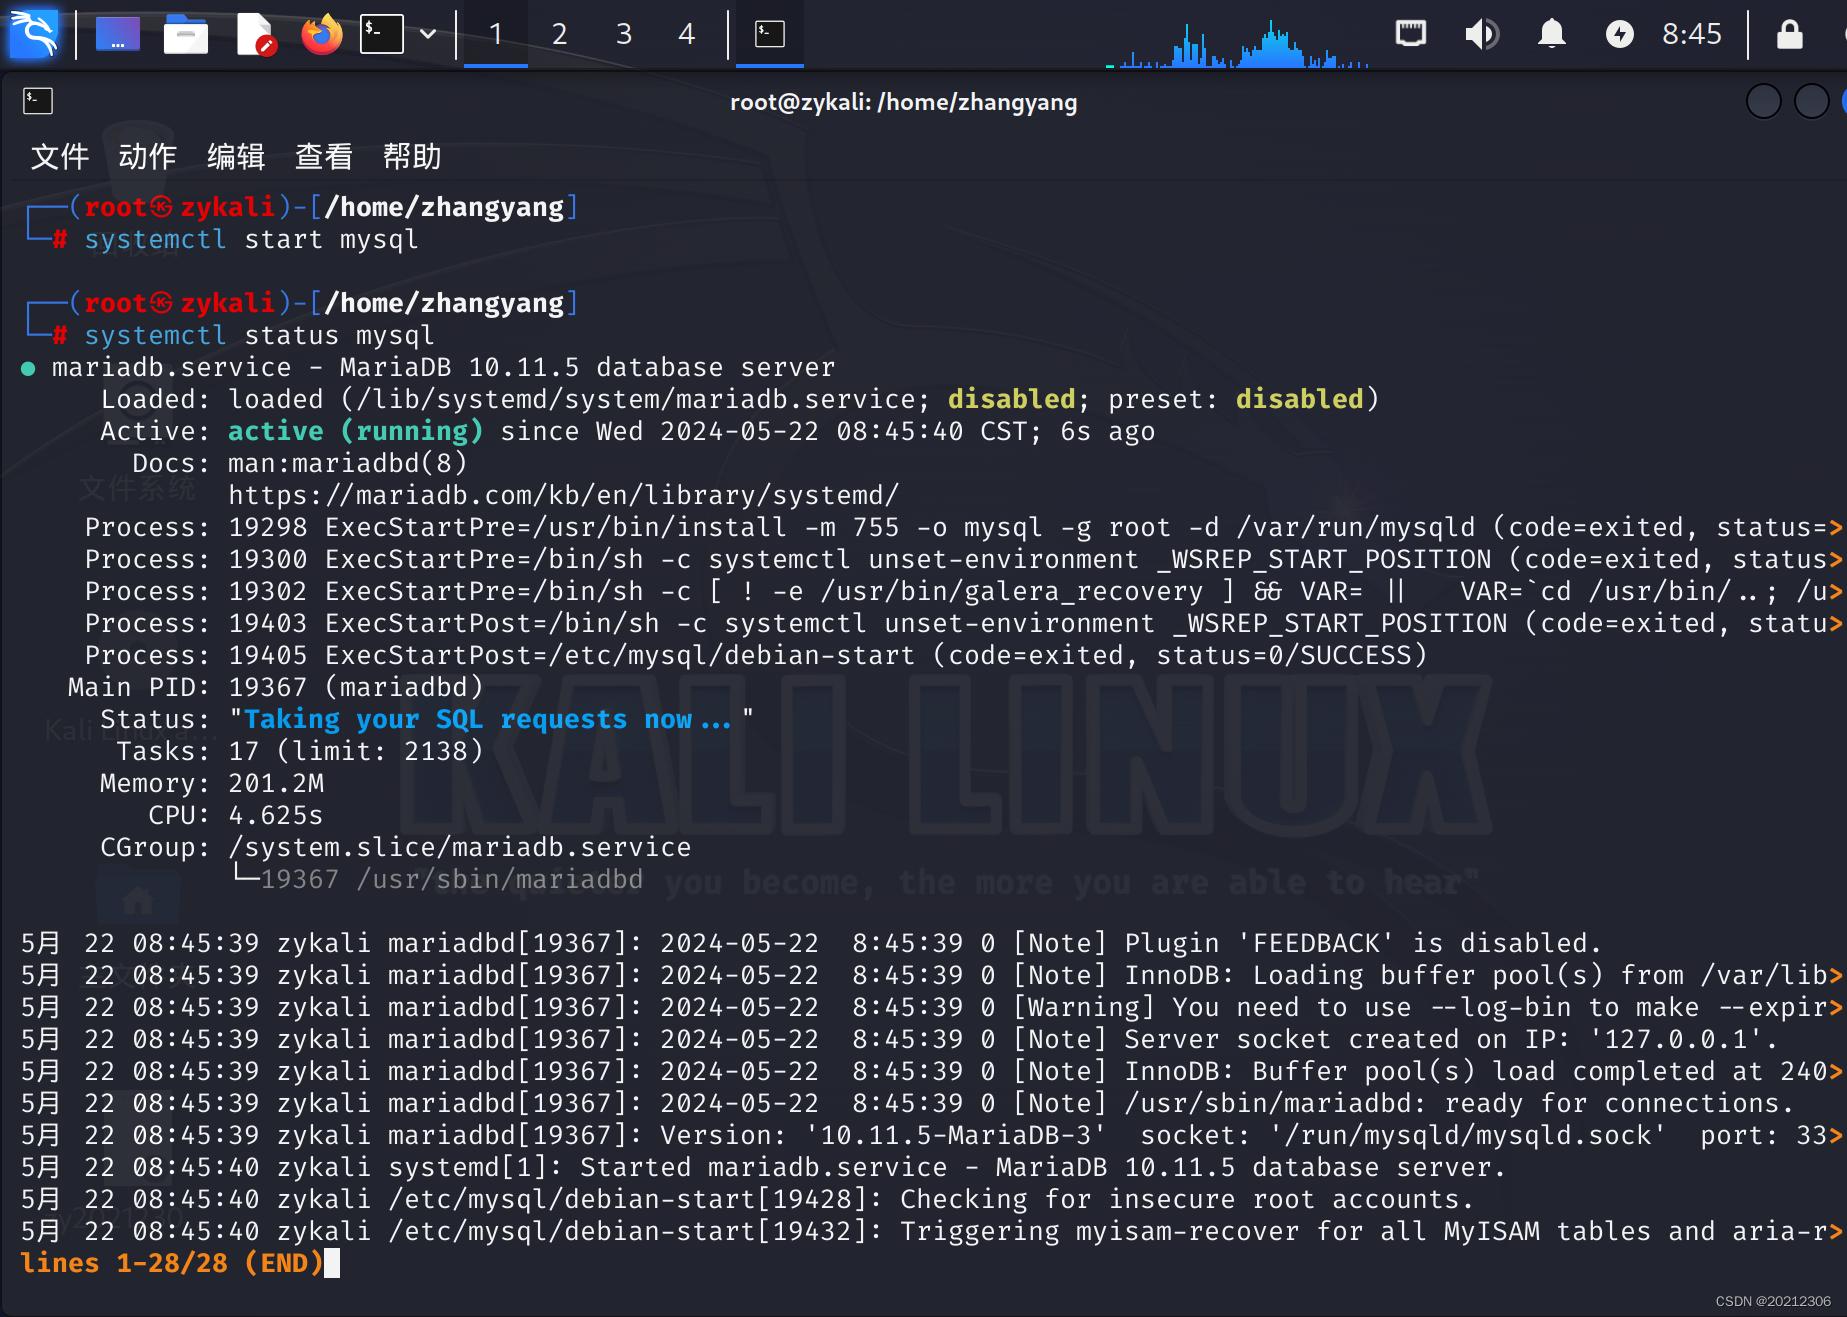This screenshot has height=1317, width=1847.
Task: Click the 'Plugin FEEDBACK is disabled' log line
Action: click(x=811, y=943)
